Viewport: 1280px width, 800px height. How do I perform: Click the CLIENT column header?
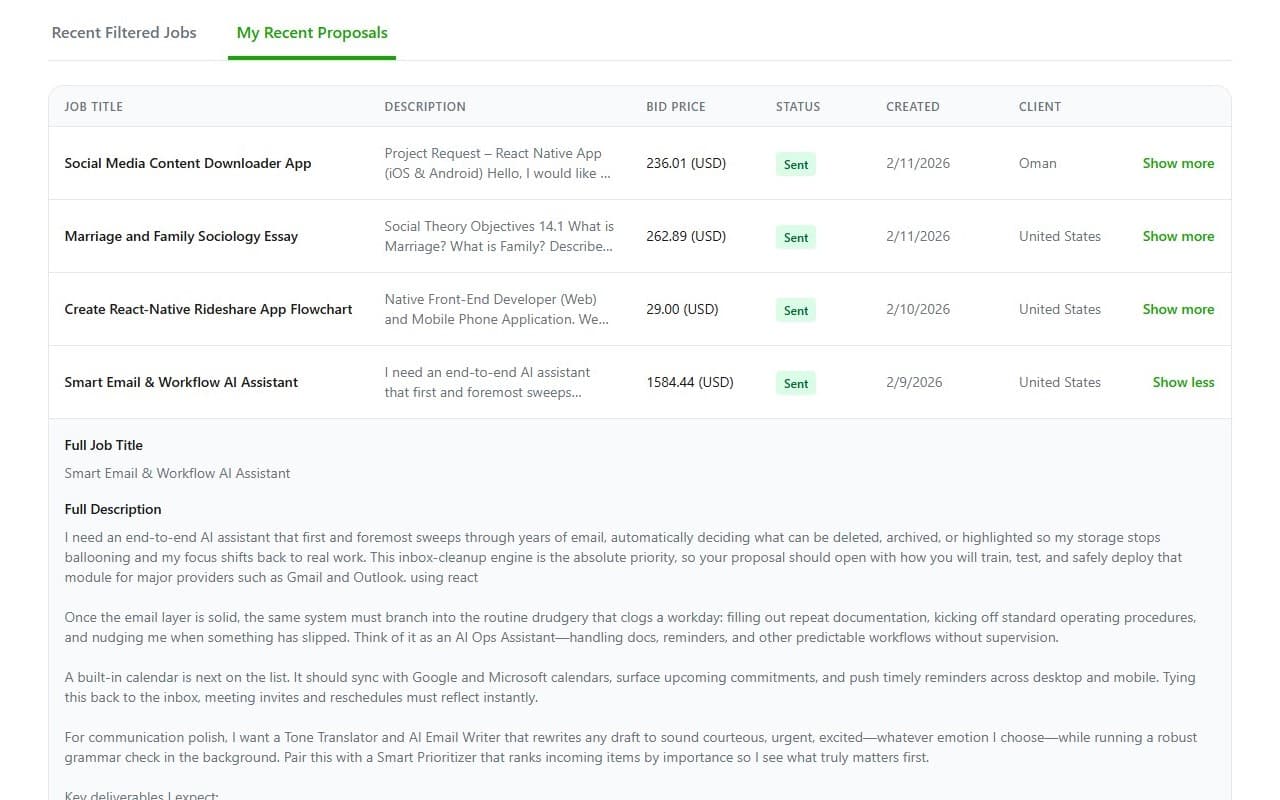1040,106
